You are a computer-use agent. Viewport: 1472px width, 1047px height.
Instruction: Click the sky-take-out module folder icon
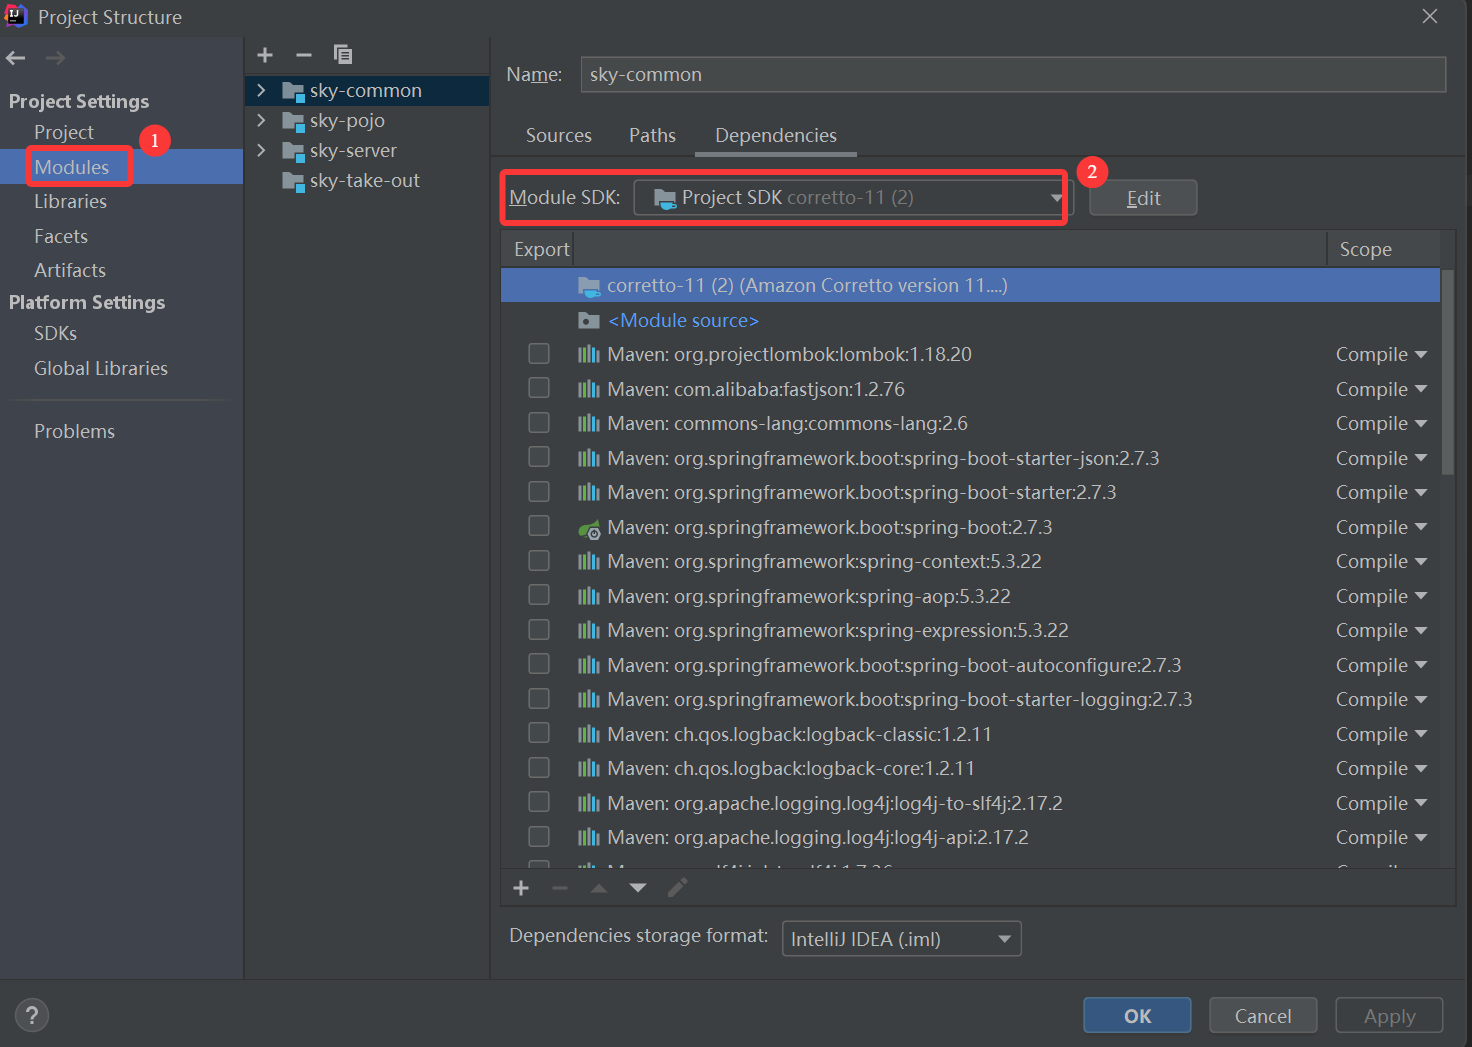tap(293, 182)
